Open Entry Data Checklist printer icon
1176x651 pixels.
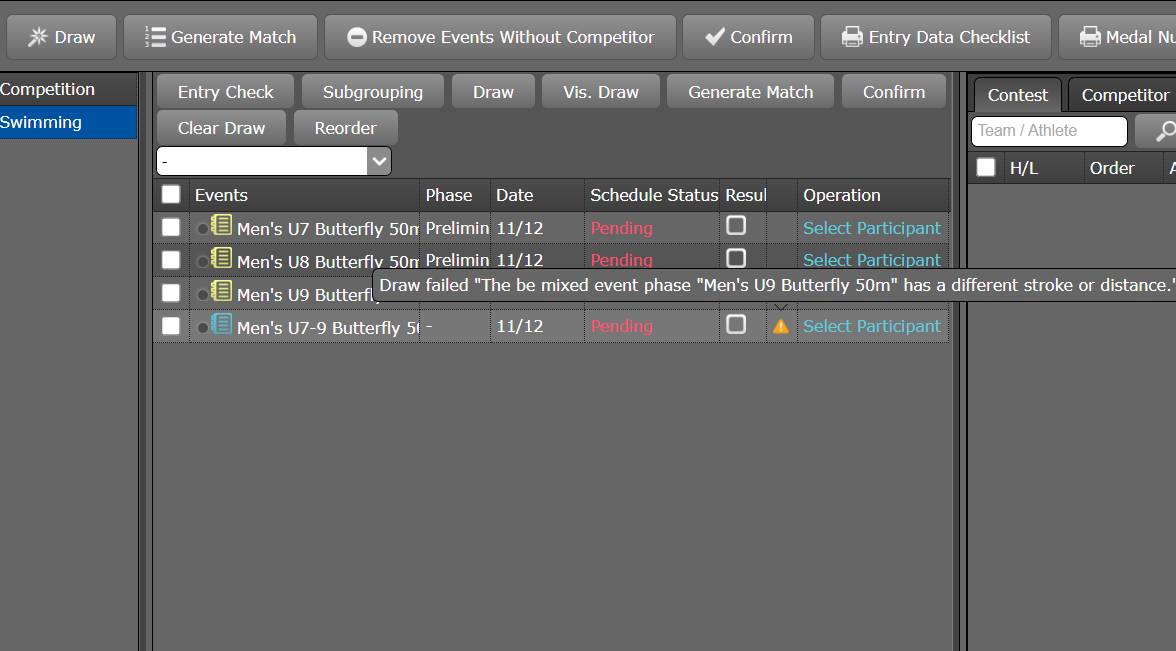click(x=851, y=36)
